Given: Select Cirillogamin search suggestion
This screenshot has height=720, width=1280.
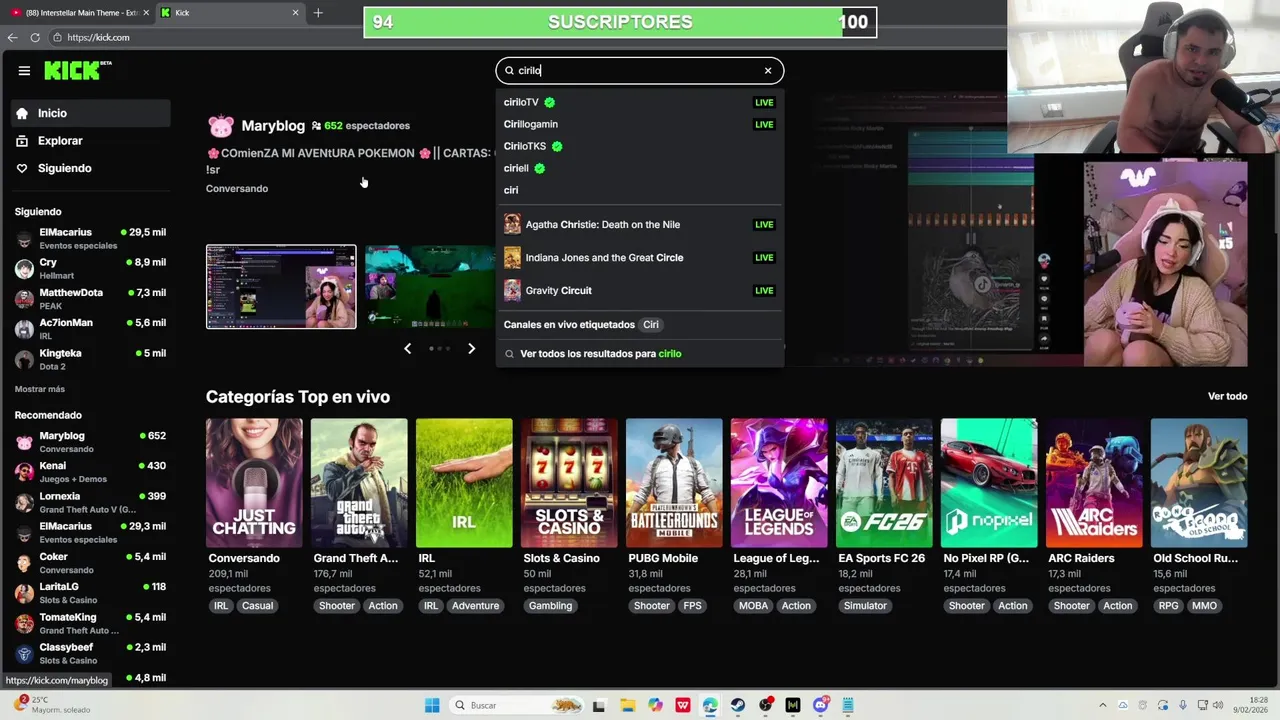Looking at the screenshot, I should click(639, 124).
